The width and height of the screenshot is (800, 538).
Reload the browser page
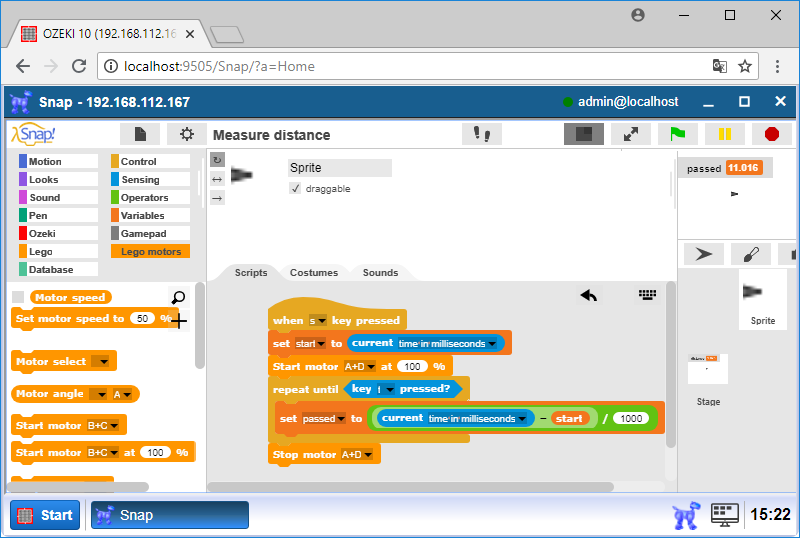click(x=79, y=66)
